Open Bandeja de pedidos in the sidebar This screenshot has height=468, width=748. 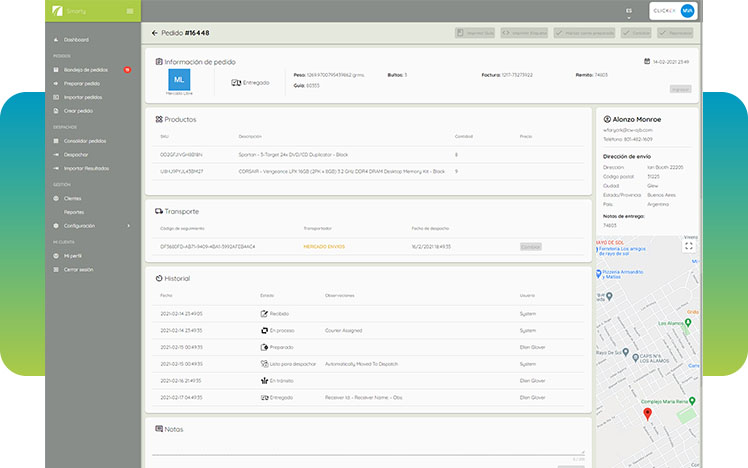click(86, 70)
